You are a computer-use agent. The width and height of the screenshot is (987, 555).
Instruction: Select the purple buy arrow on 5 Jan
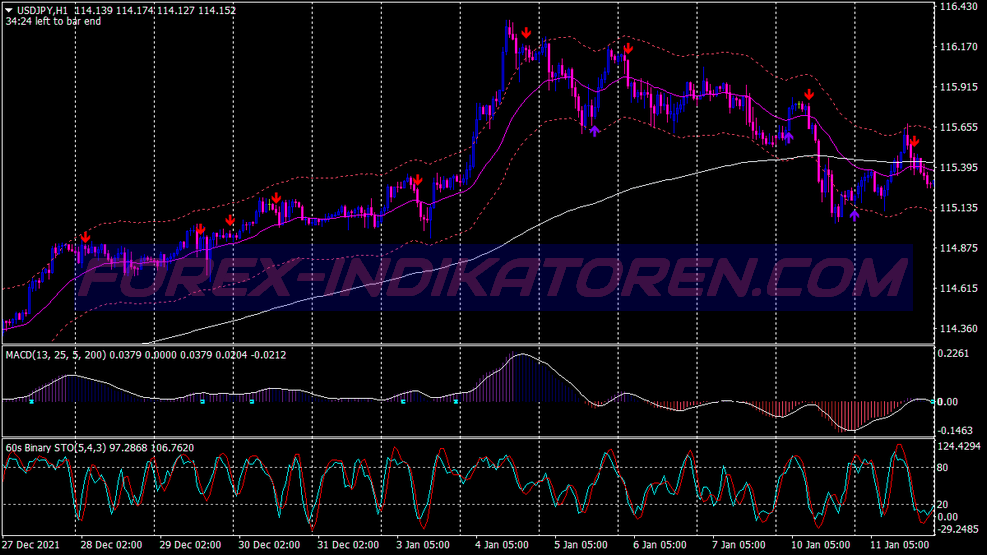[594, 131]
